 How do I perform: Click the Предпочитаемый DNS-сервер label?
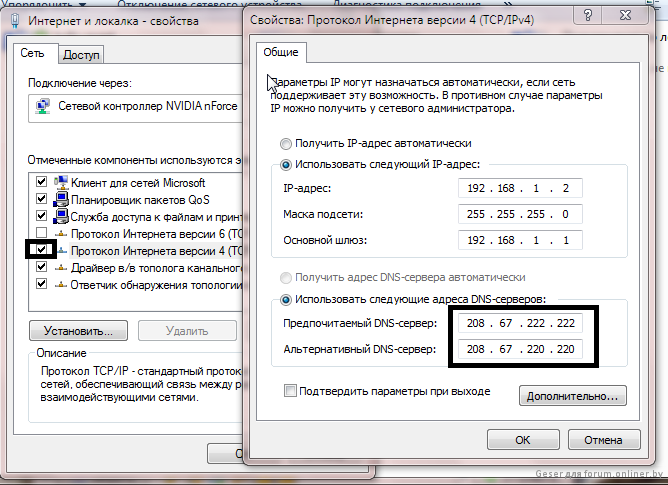coord(360,323)
